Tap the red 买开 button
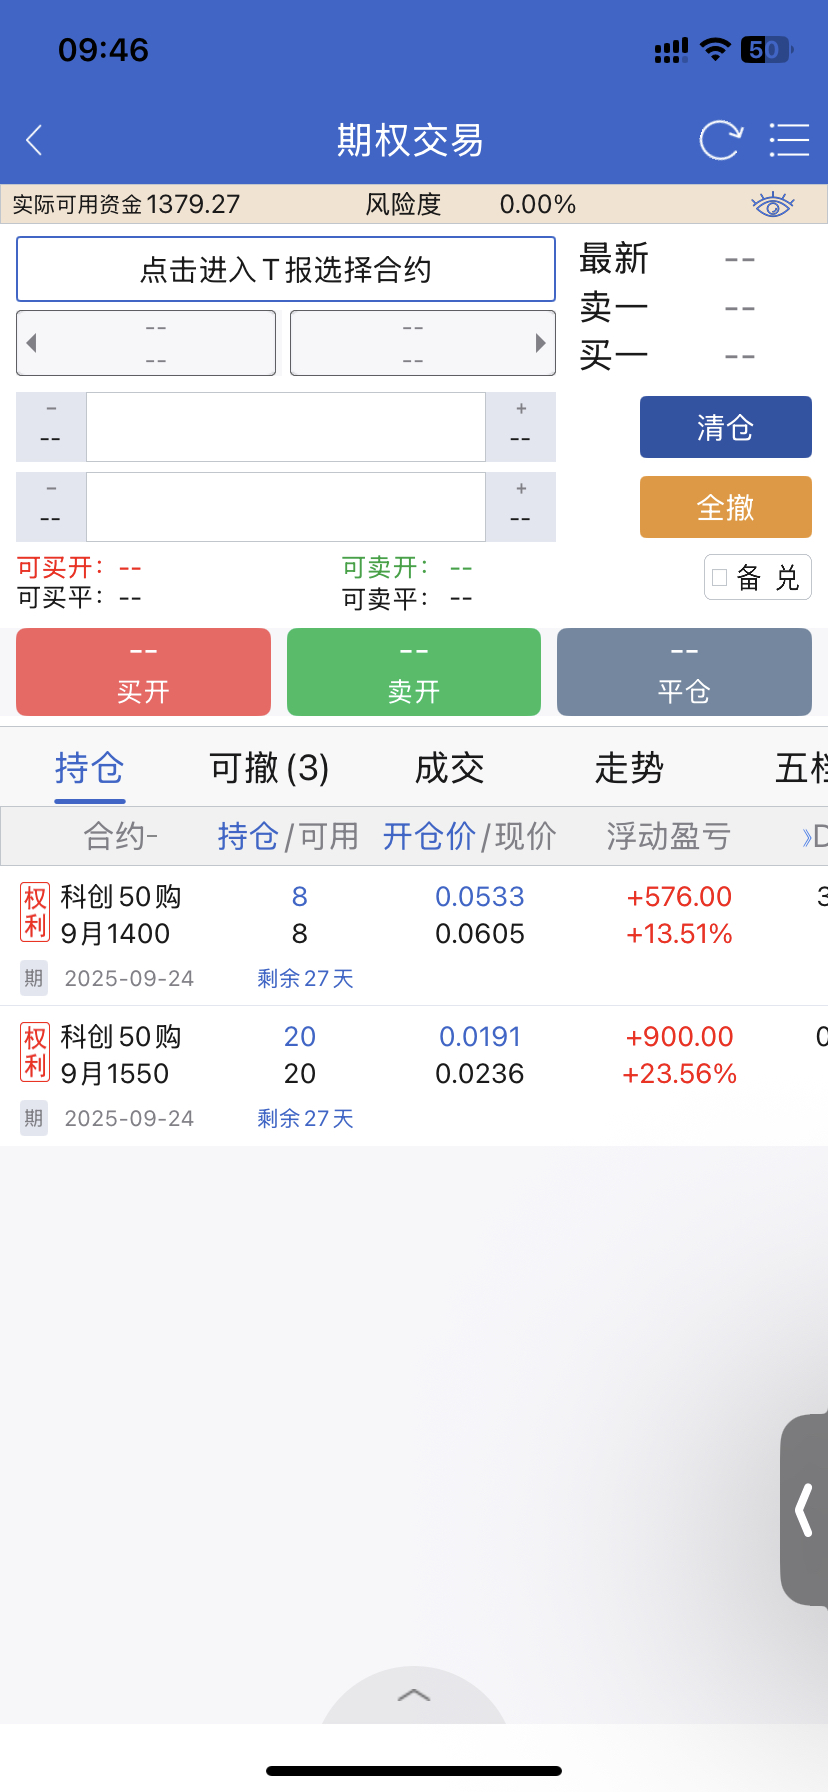The height and width of the screenshot is (1792, 828). [143, 672]
